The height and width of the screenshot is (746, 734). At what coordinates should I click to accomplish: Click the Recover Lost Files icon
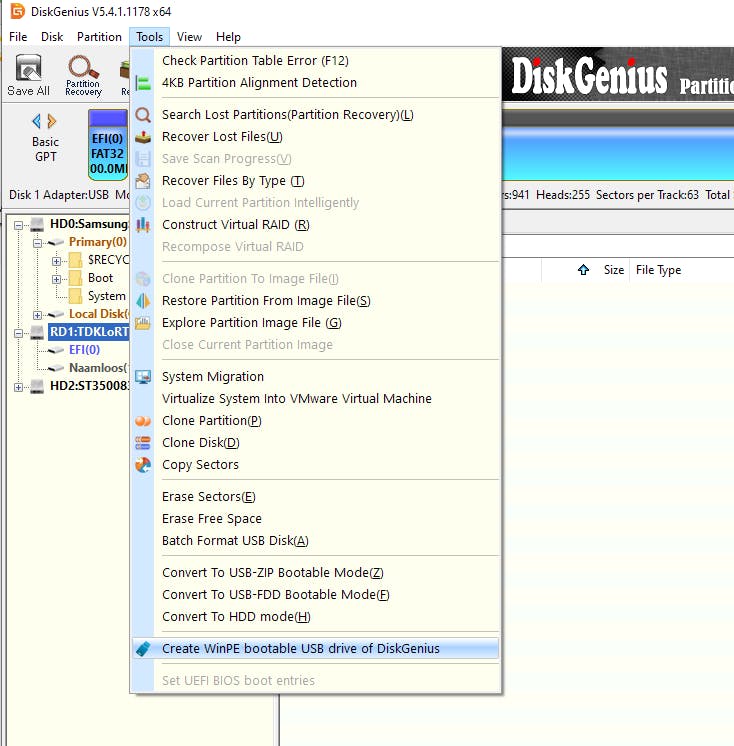(x=143, y=137)
